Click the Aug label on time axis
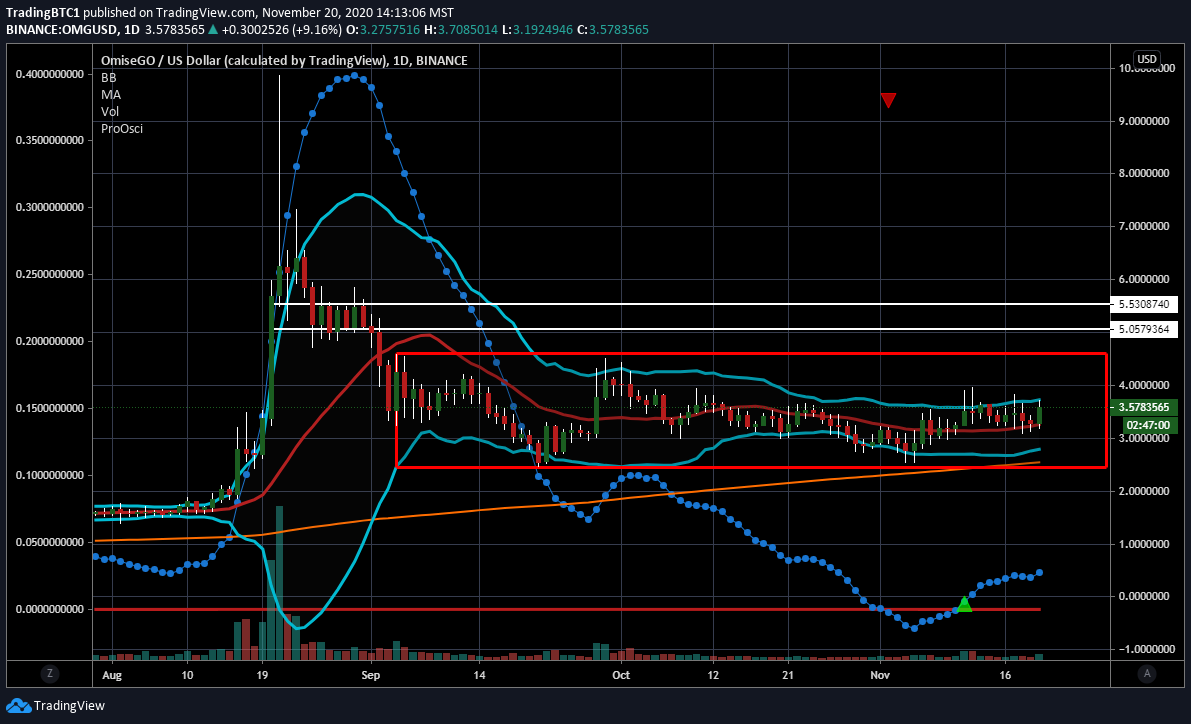Image resolution: width=1191 pixels, height=724 pixels. (x=112, y=675)
